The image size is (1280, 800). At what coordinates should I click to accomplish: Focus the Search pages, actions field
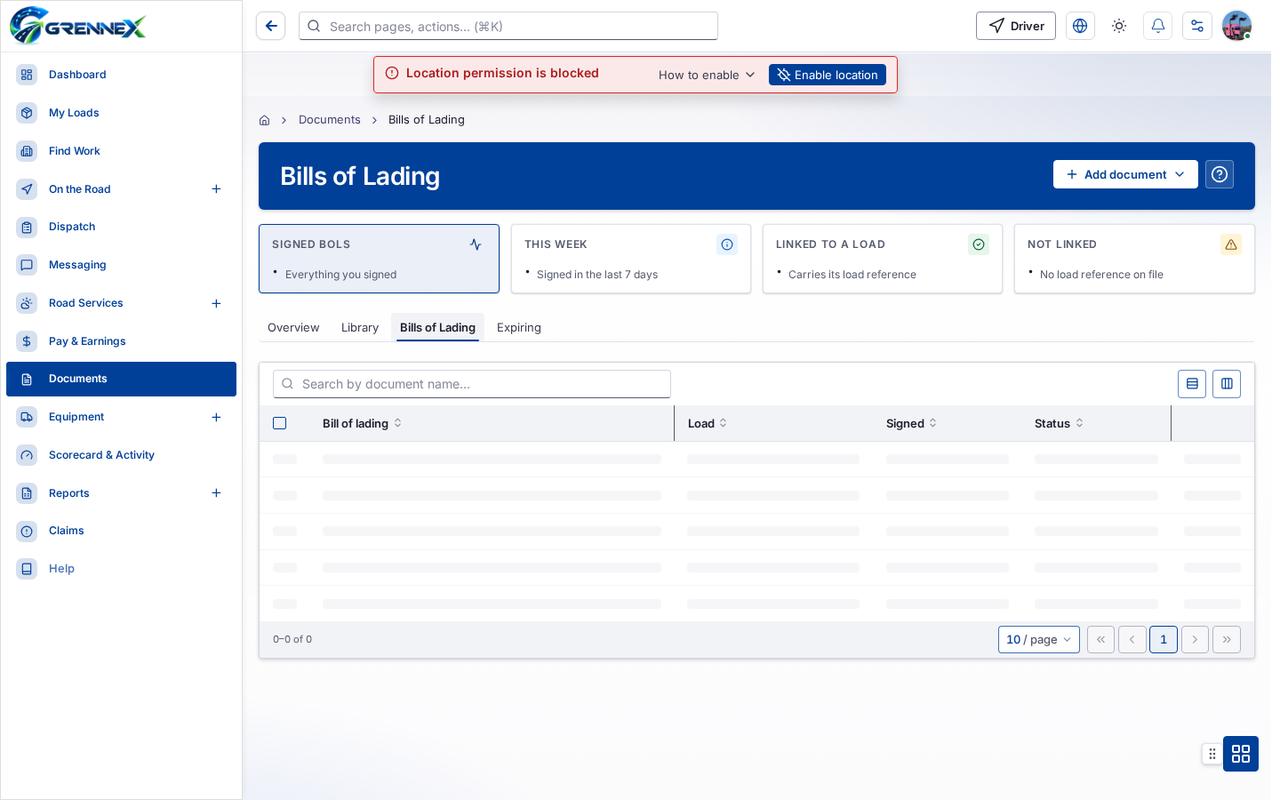[508, 26]
